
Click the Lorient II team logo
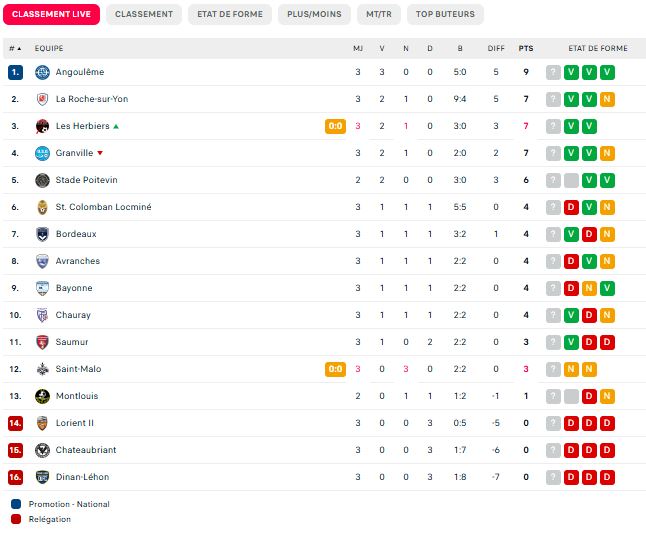42,423
